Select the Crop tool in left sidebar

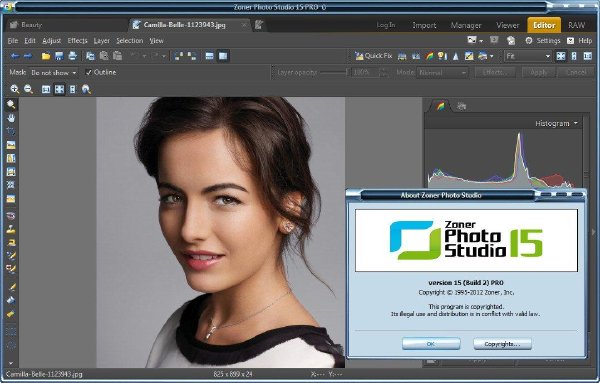[x=11, y=131]
